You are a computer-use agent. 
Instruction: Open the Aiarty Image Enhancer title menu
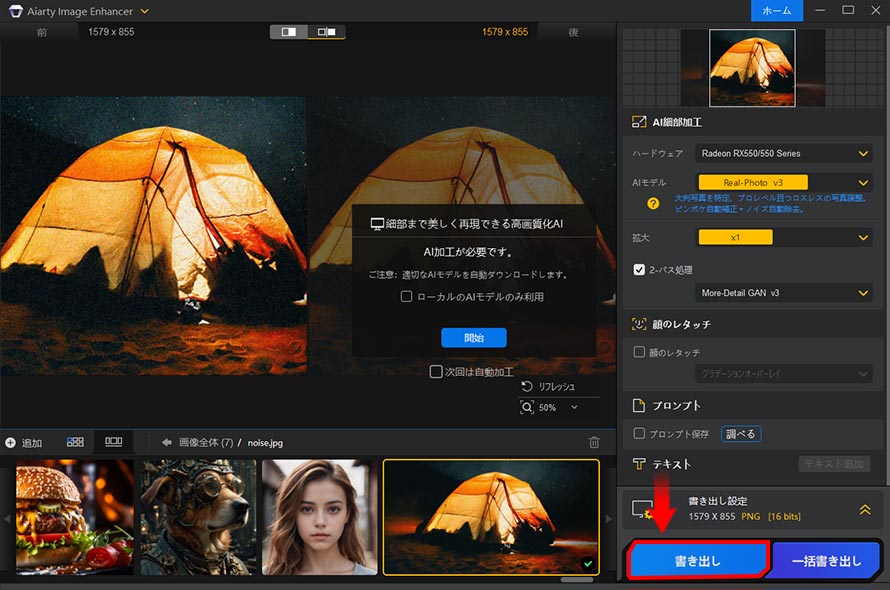[x=145, y=11]
